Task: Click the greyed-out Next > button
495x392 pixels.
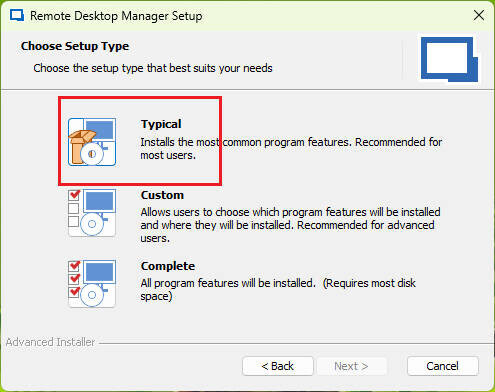Action: [351, 366]
